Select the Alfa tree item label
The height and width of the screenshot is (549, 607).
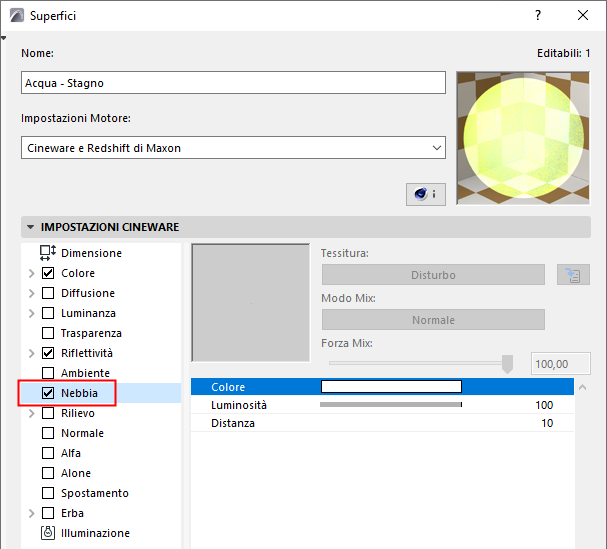pos(71,453)
